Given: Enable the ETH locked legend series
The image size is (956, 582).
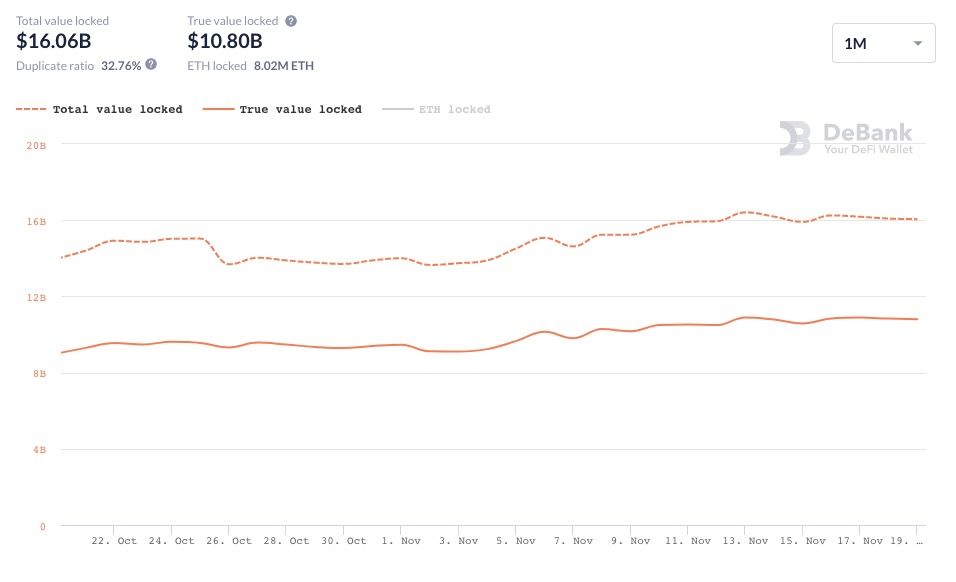Looking at the screenshot, I should click(454, 110).
